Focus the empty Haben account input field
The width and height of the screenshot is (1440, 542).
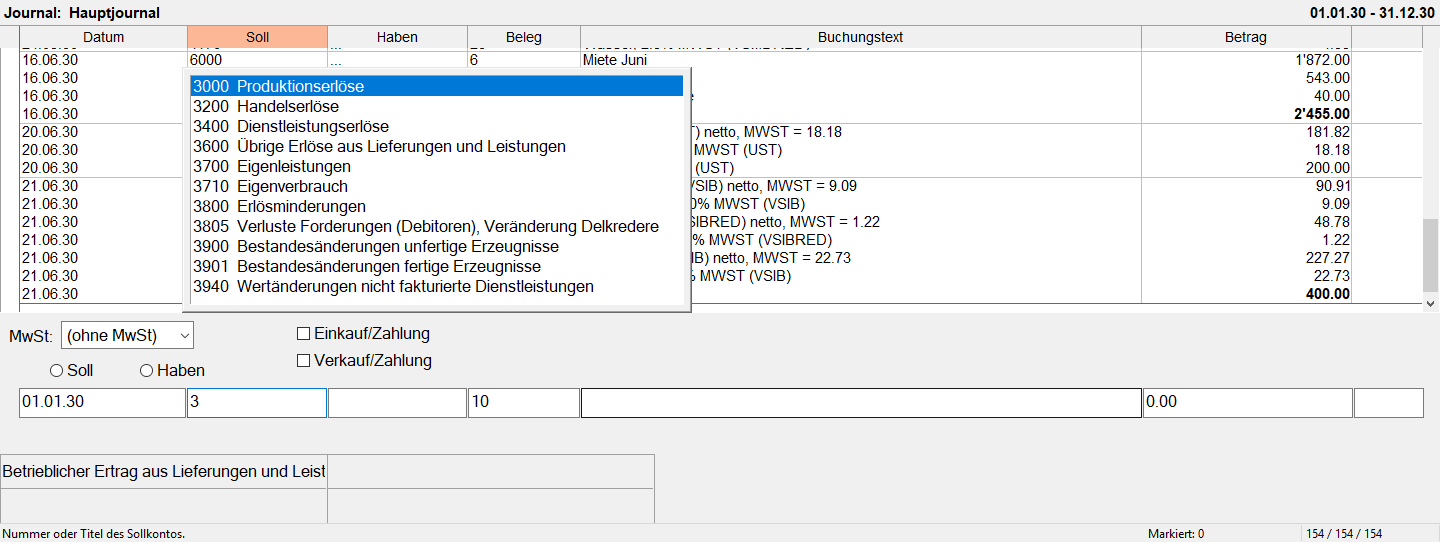click(x=397, y=403)
